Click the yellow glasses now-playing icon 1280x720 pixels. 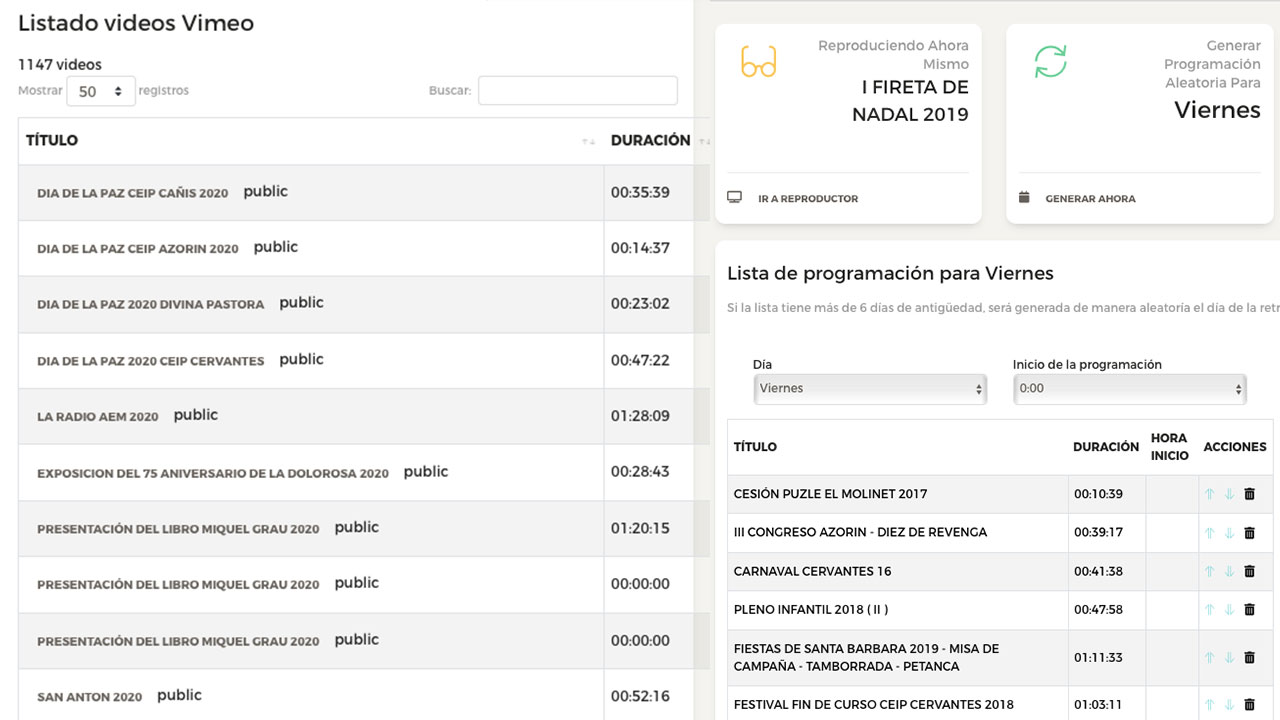(x=758, y=62)
